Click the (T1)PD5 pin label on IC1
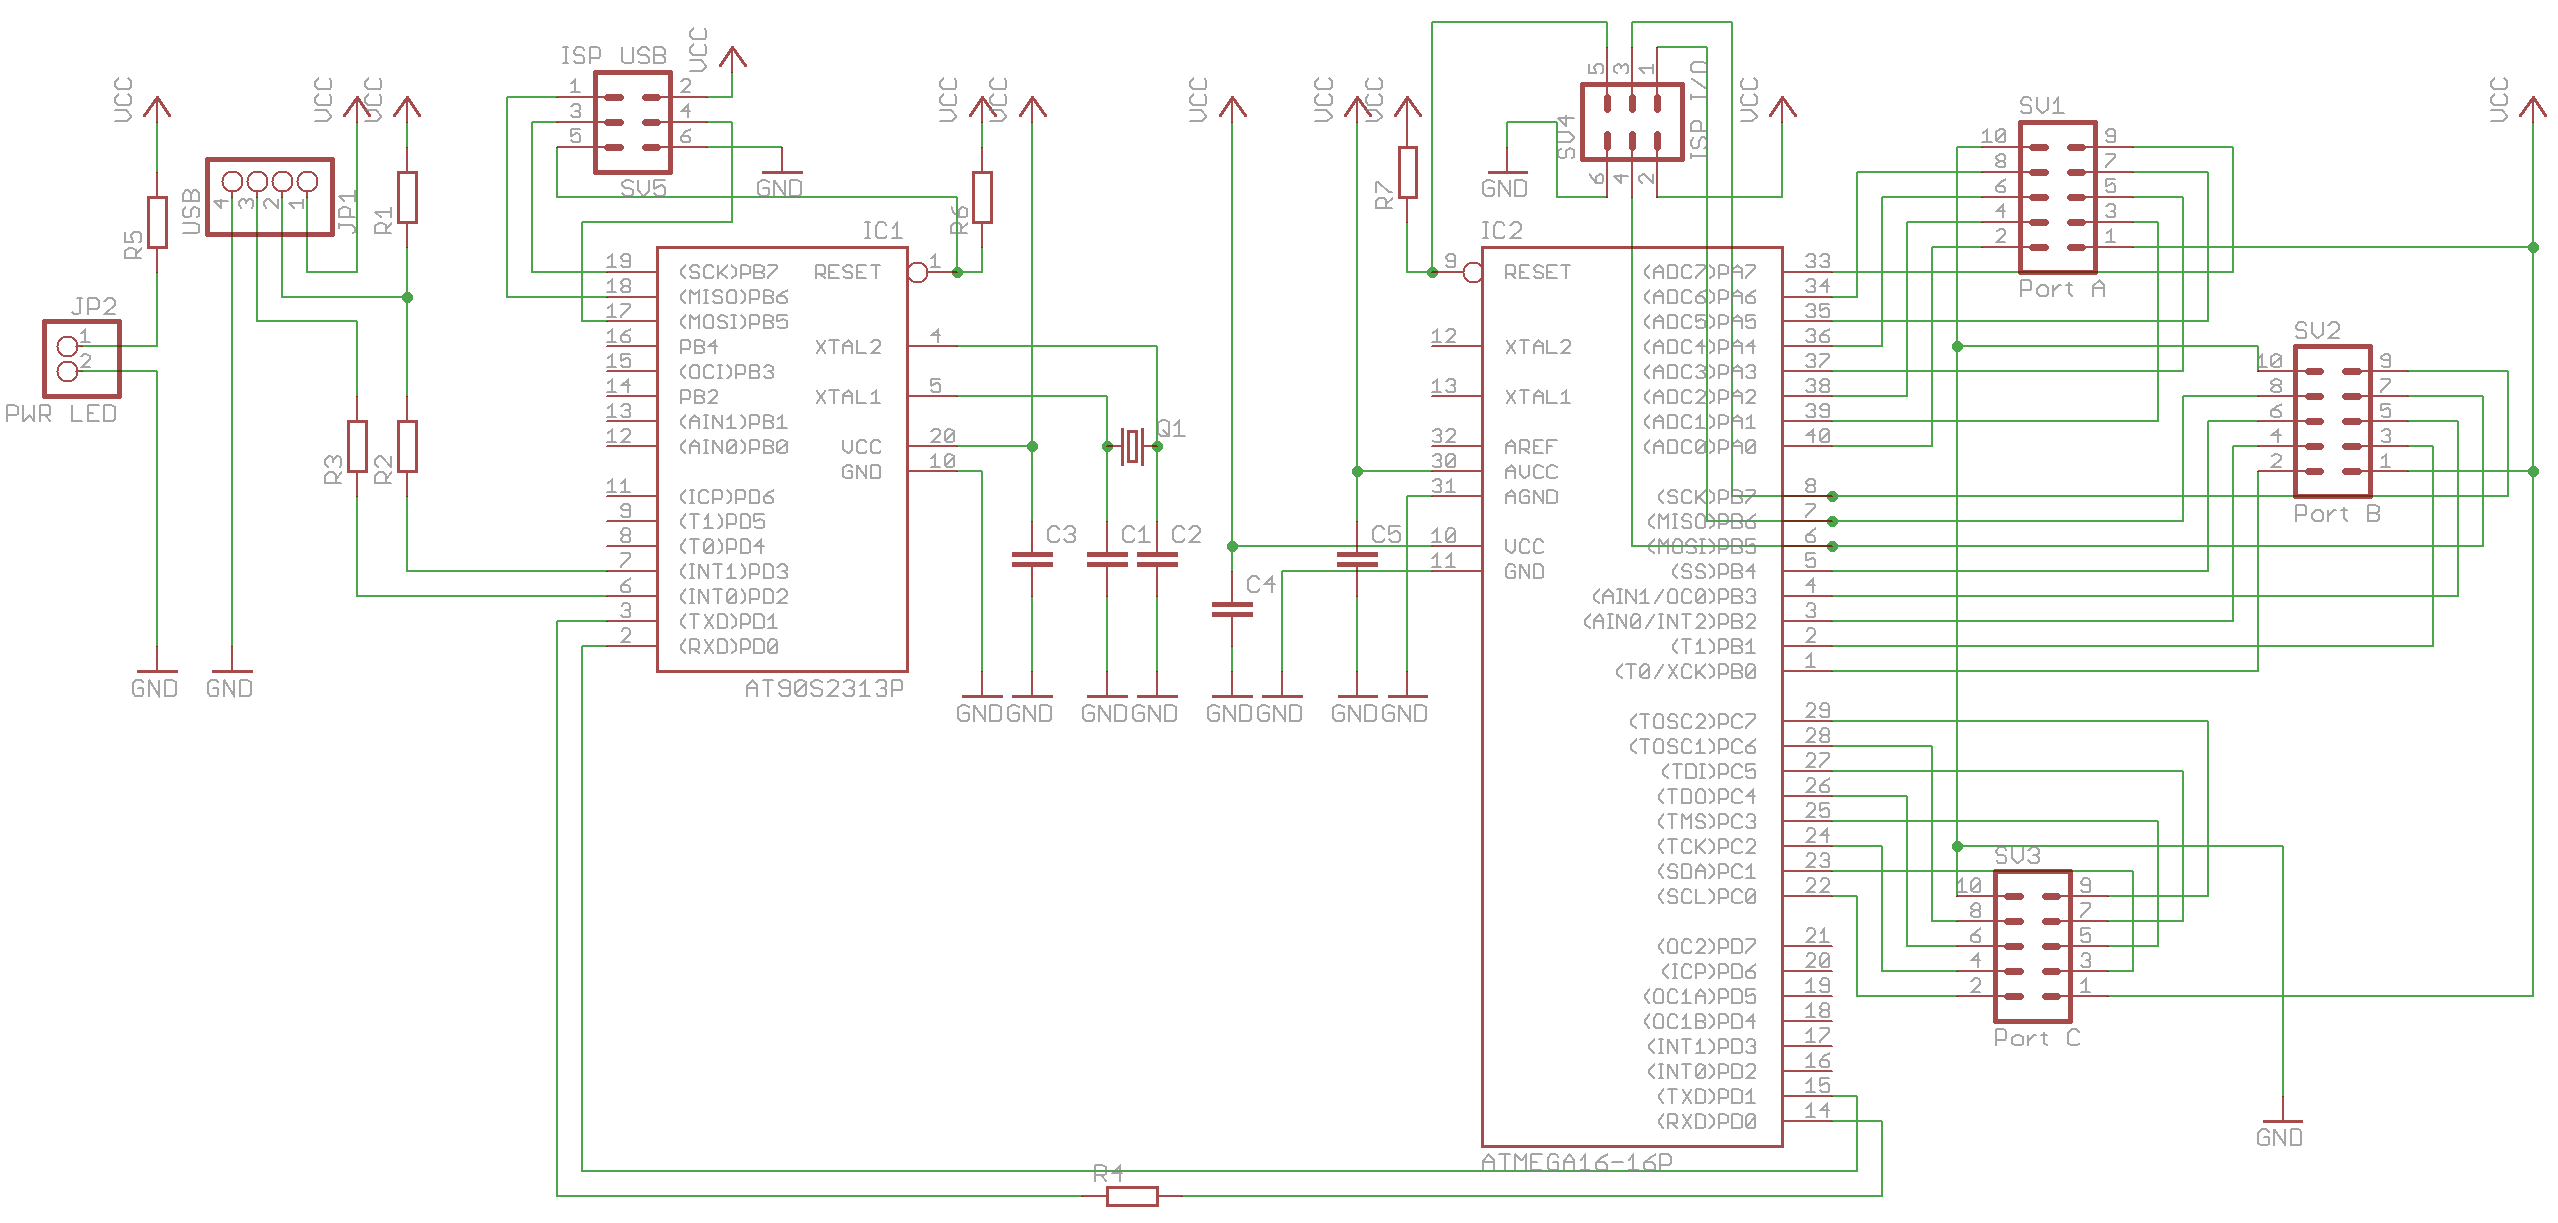The image size is (2558, 1223). click(x=722, y=522)
